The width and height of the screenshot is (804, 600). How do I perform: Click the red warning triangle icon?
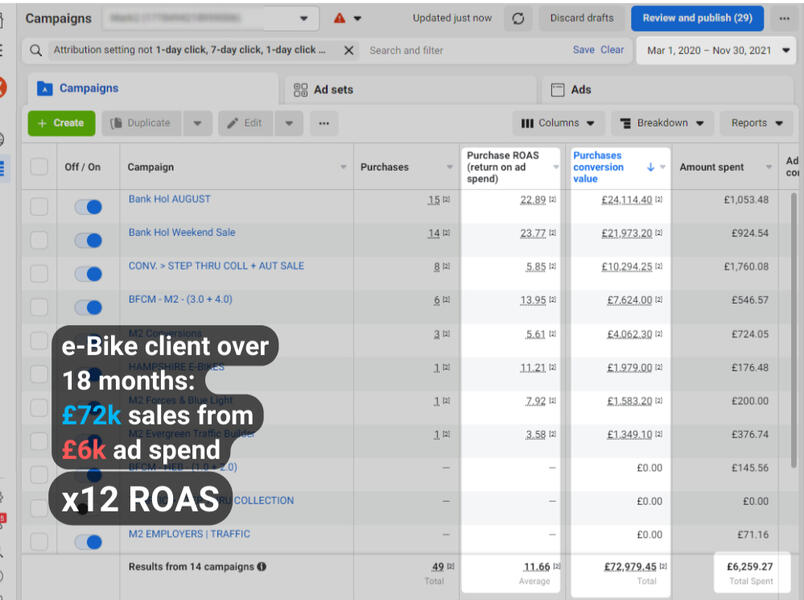pyautogui.click(x=340, y=18)
